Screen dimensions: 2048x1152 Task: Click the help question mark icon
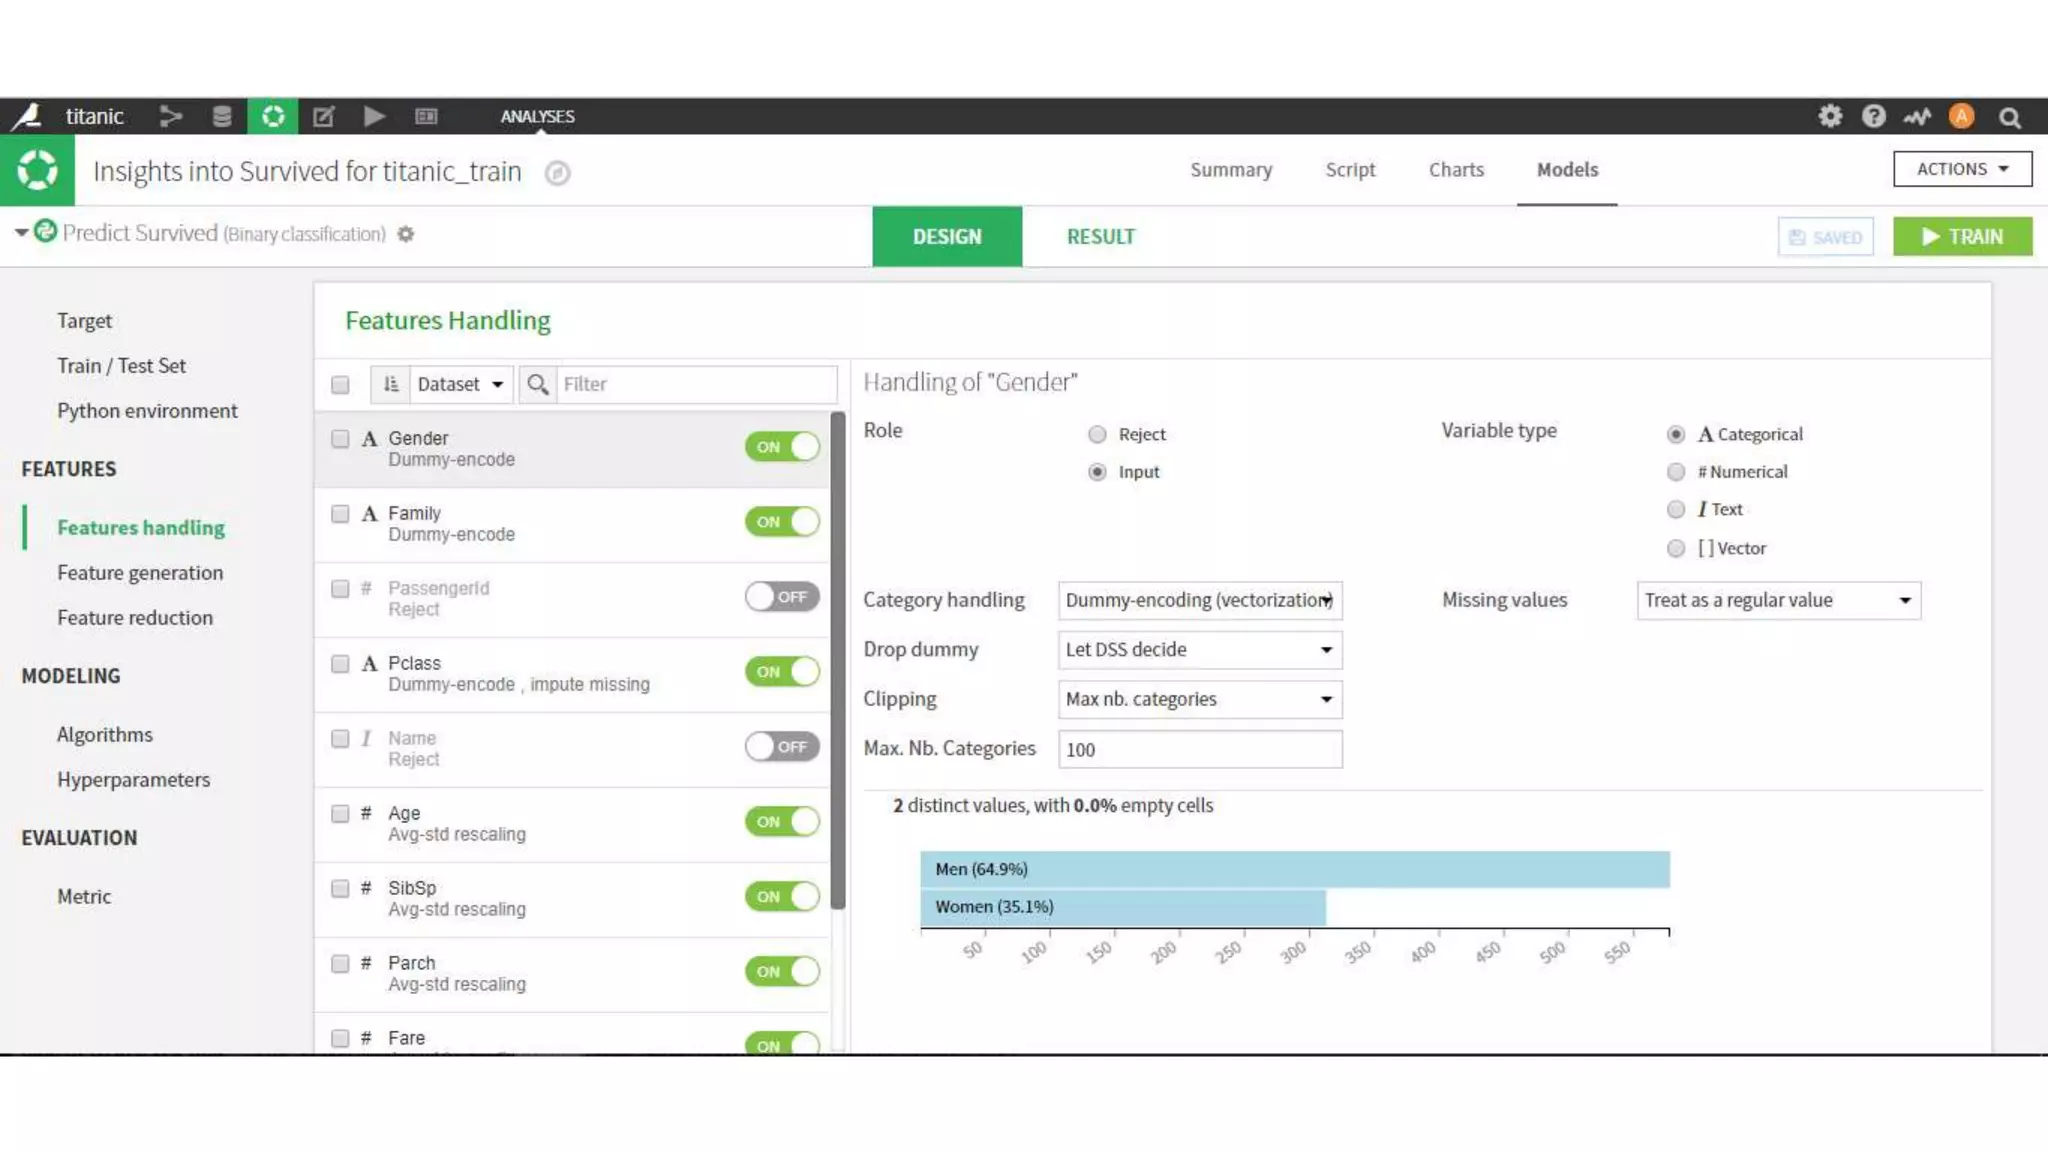tap(1873, 116)
